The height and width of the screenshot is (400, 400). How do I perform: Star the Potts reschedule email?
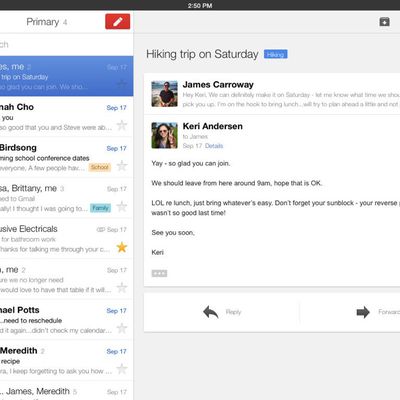click(122, 328)
